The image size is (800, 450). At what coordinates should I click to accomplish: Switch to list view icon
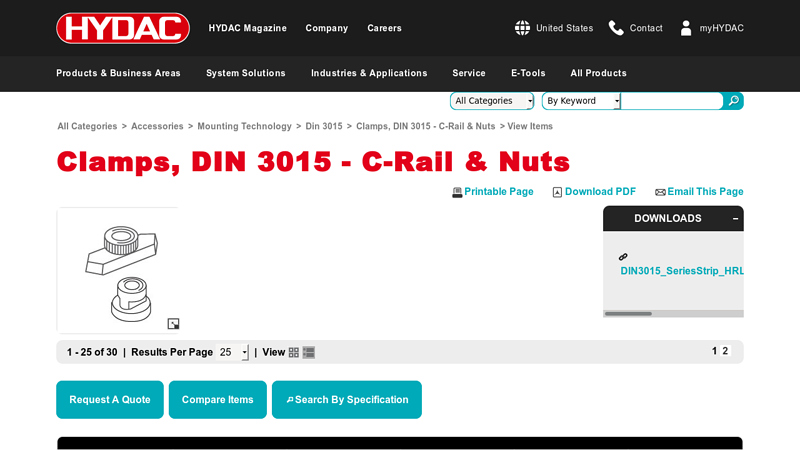point(309,352)
